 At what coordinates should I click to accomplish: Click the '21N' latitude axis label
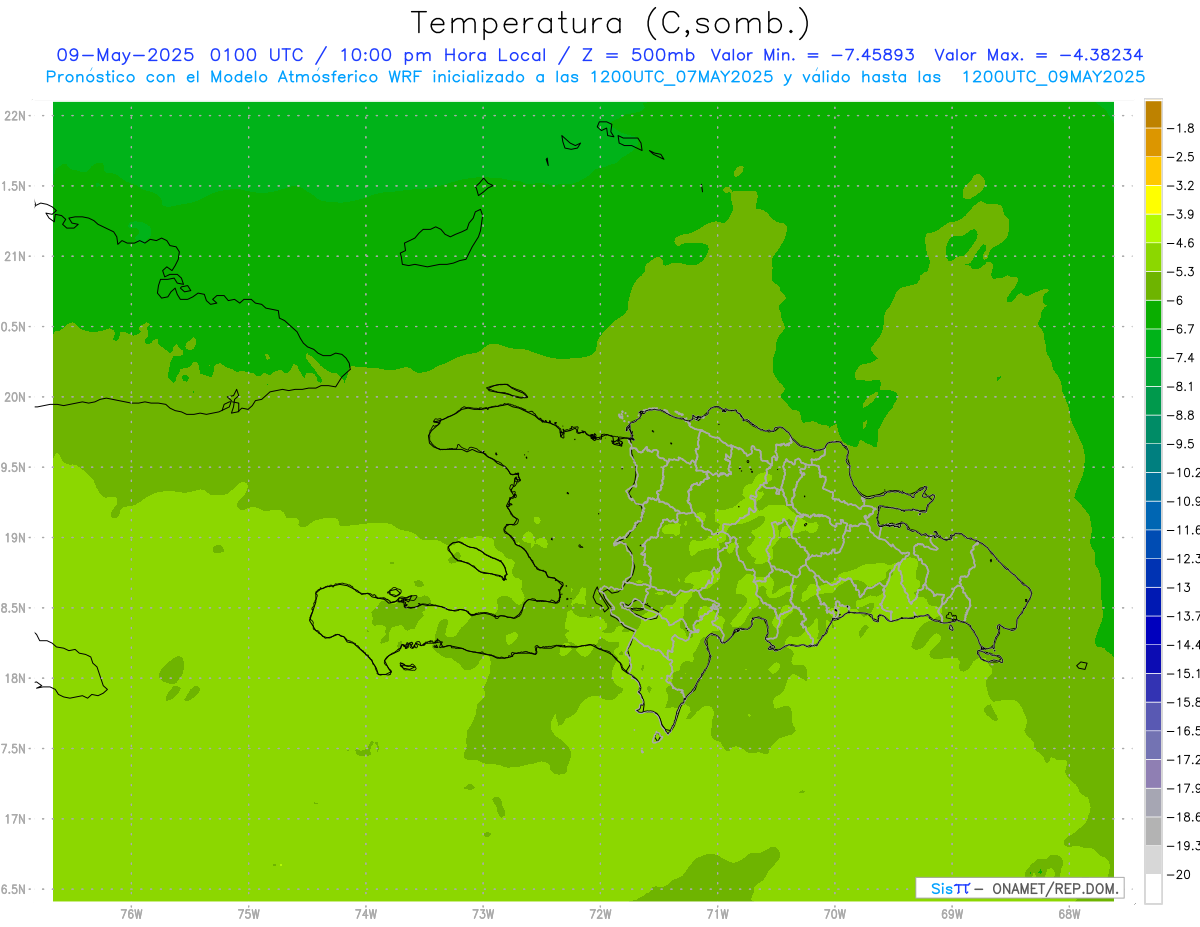[x=15, y=257]
